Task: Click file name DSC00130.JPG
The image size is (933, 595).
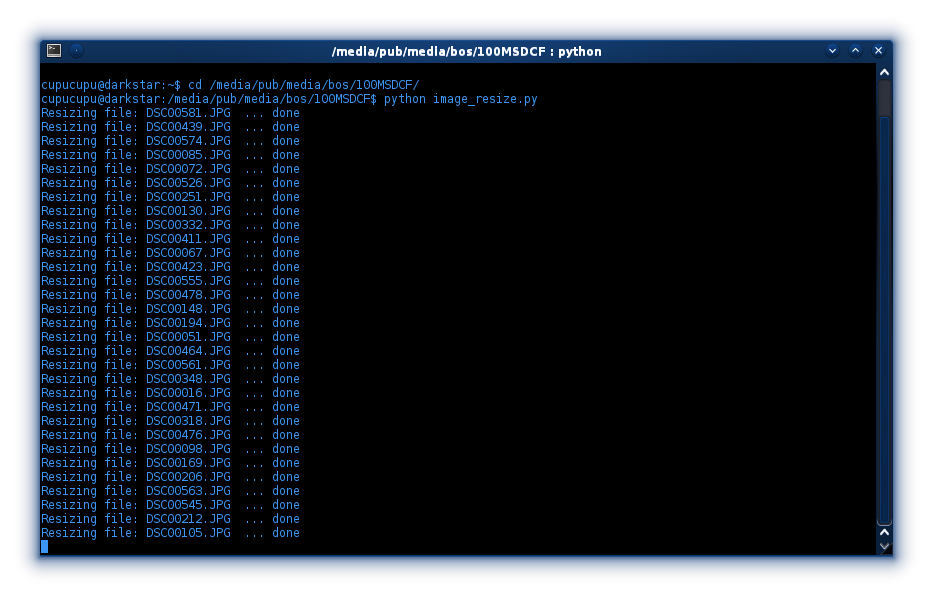Action: point(188,211)
